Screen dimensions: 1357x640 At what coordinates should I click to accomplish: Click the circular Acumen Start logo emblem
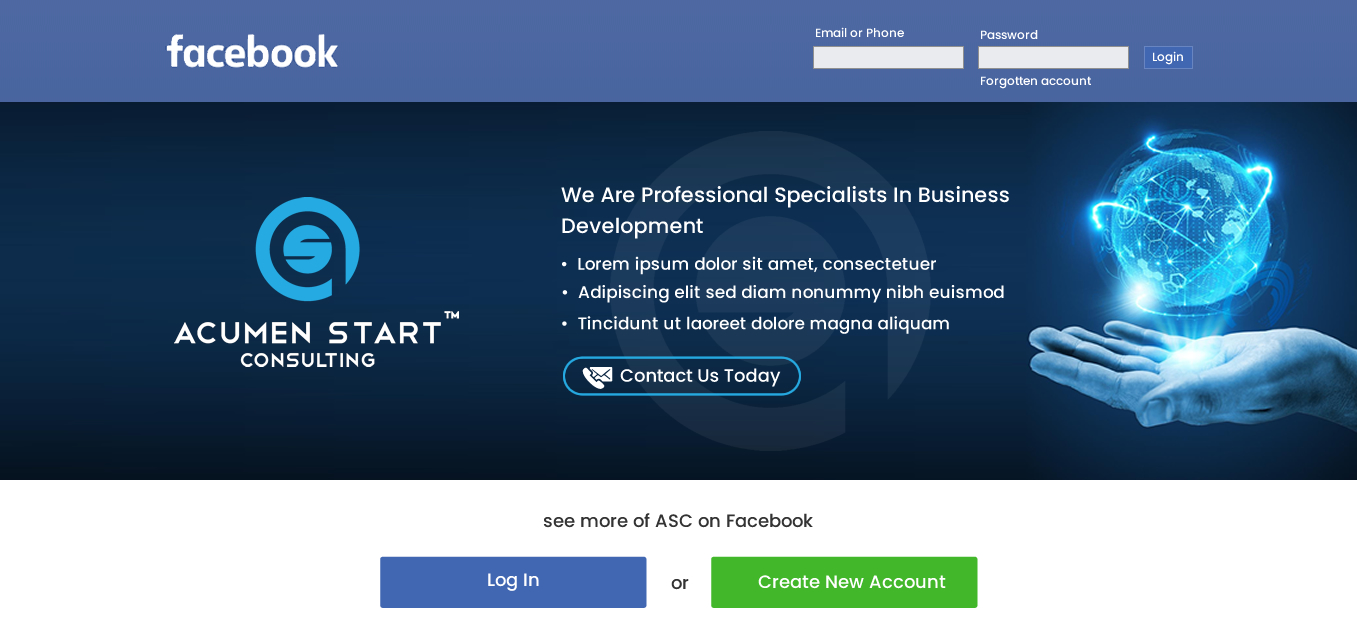click(307, 249)
